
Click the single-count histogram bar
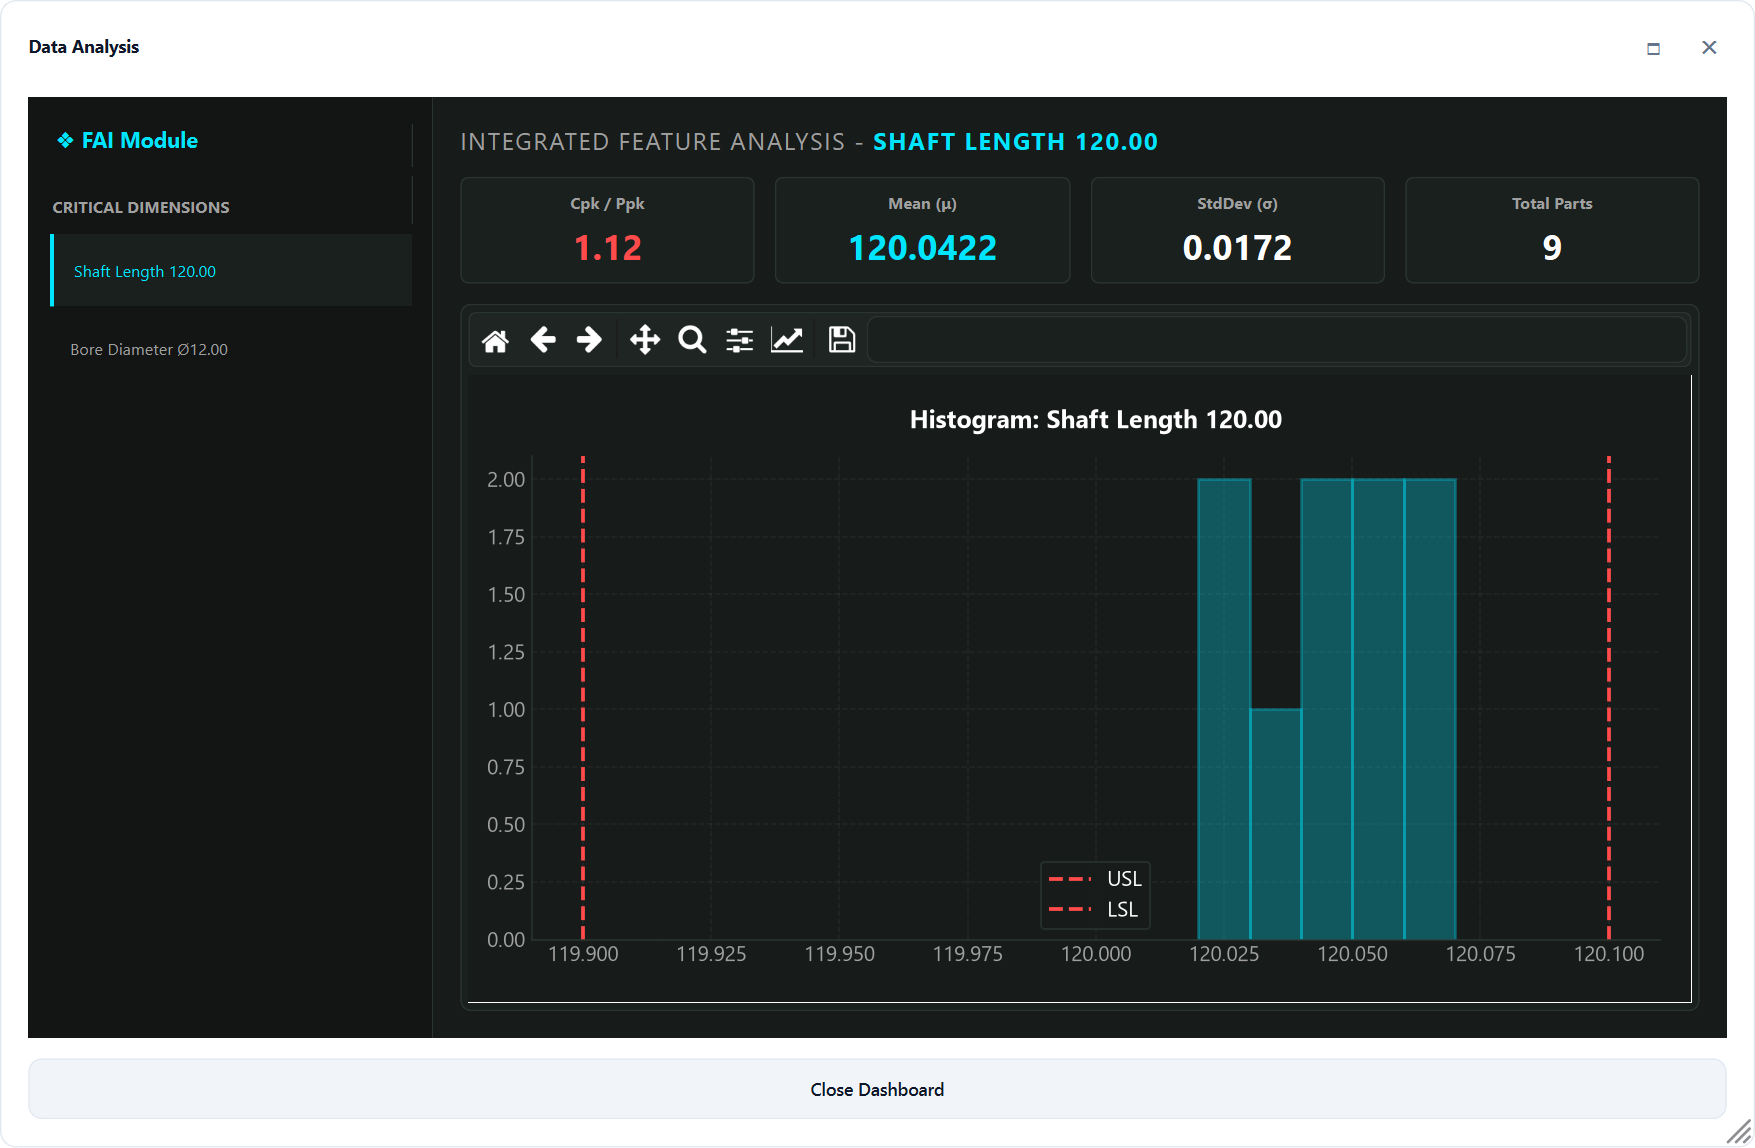[x=1276, y=824]
